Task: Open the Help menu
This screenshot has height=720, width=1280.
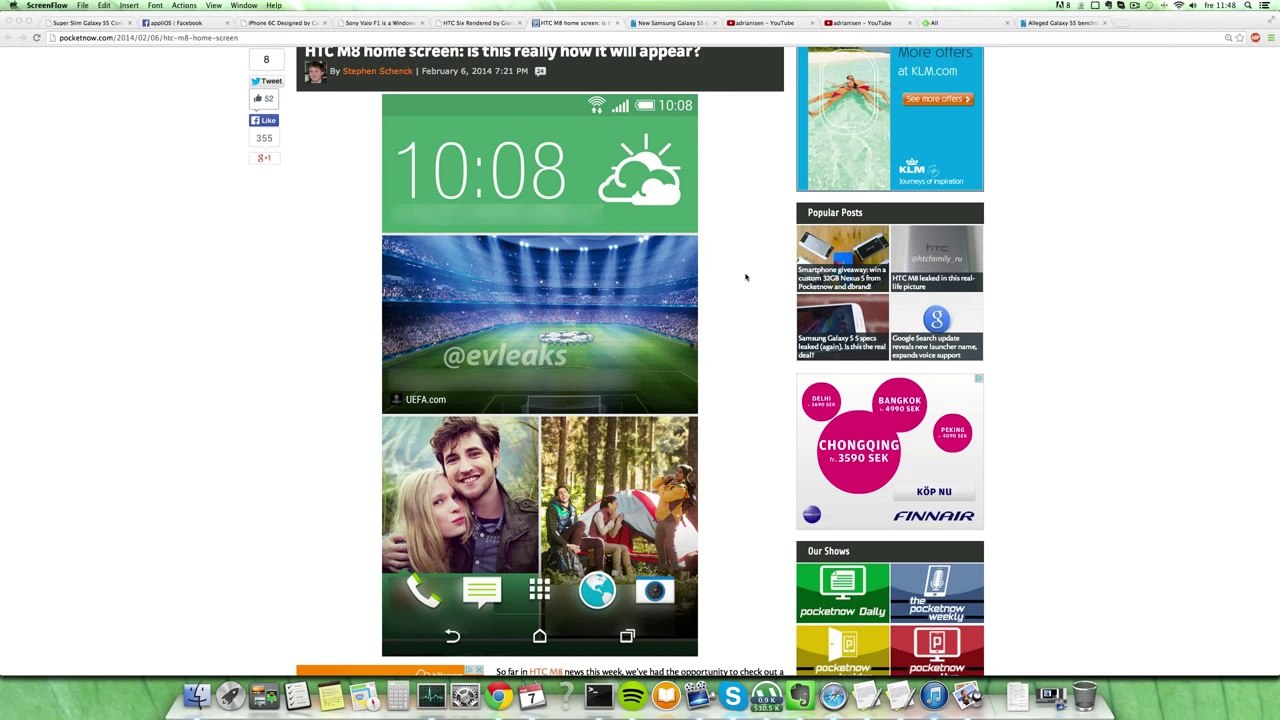Action: tap(274, 5)
